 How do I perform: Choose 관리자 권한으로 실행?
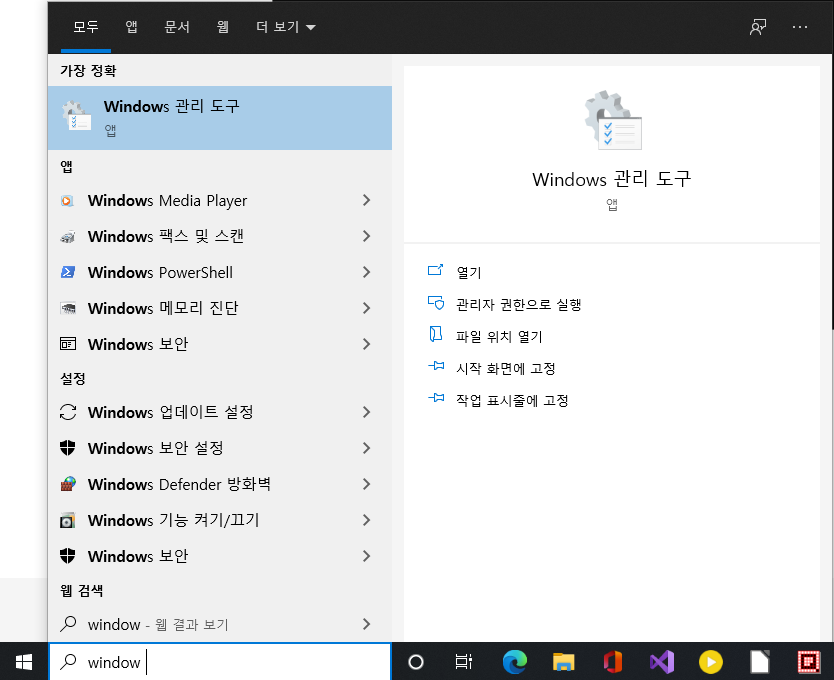pos(519,304)
